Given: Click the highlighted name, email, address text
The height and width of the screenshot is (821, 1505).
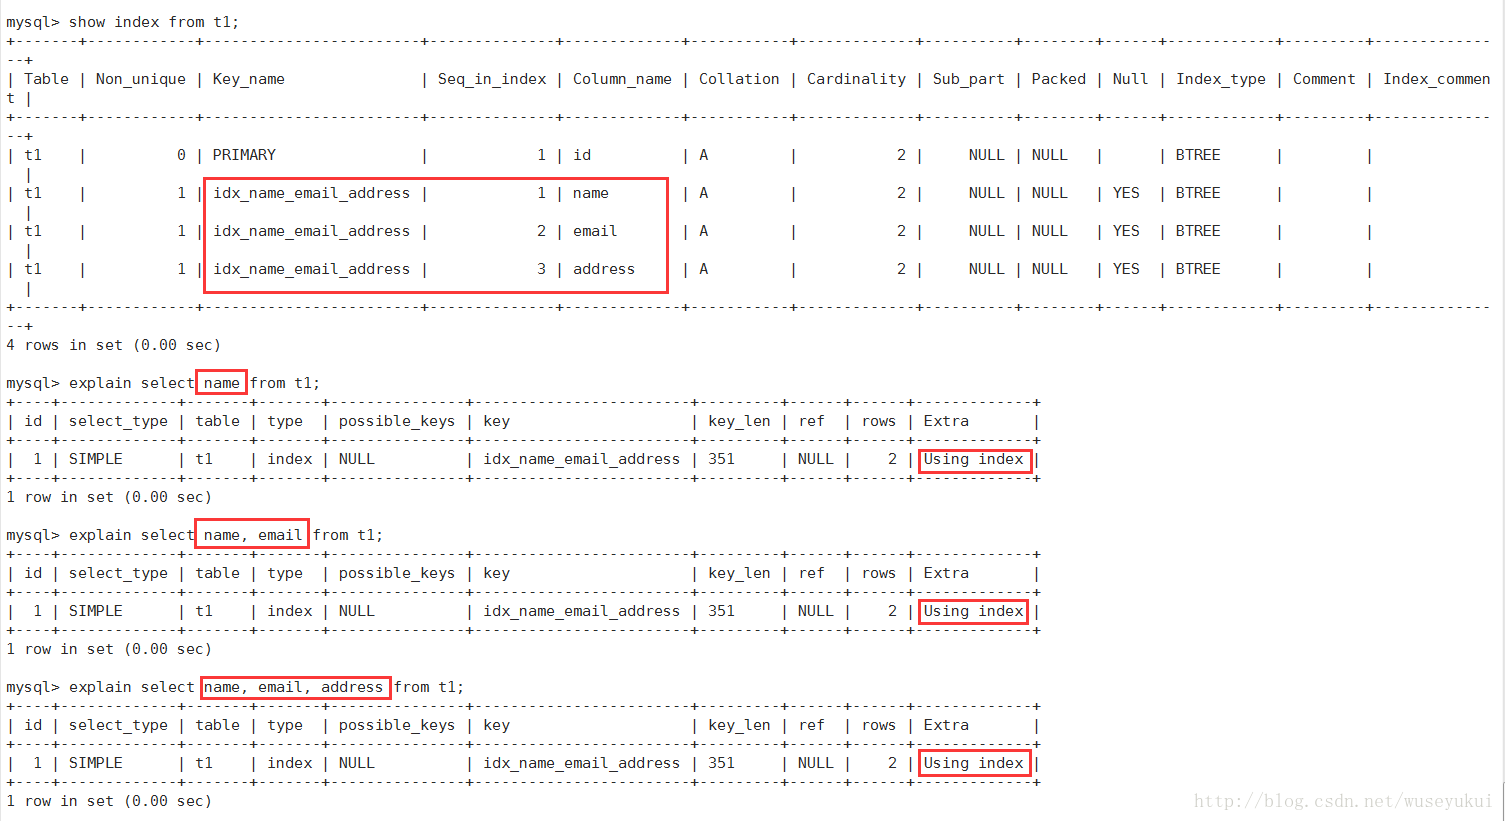Looking at the screenshot, I should (x=295, y=687).
